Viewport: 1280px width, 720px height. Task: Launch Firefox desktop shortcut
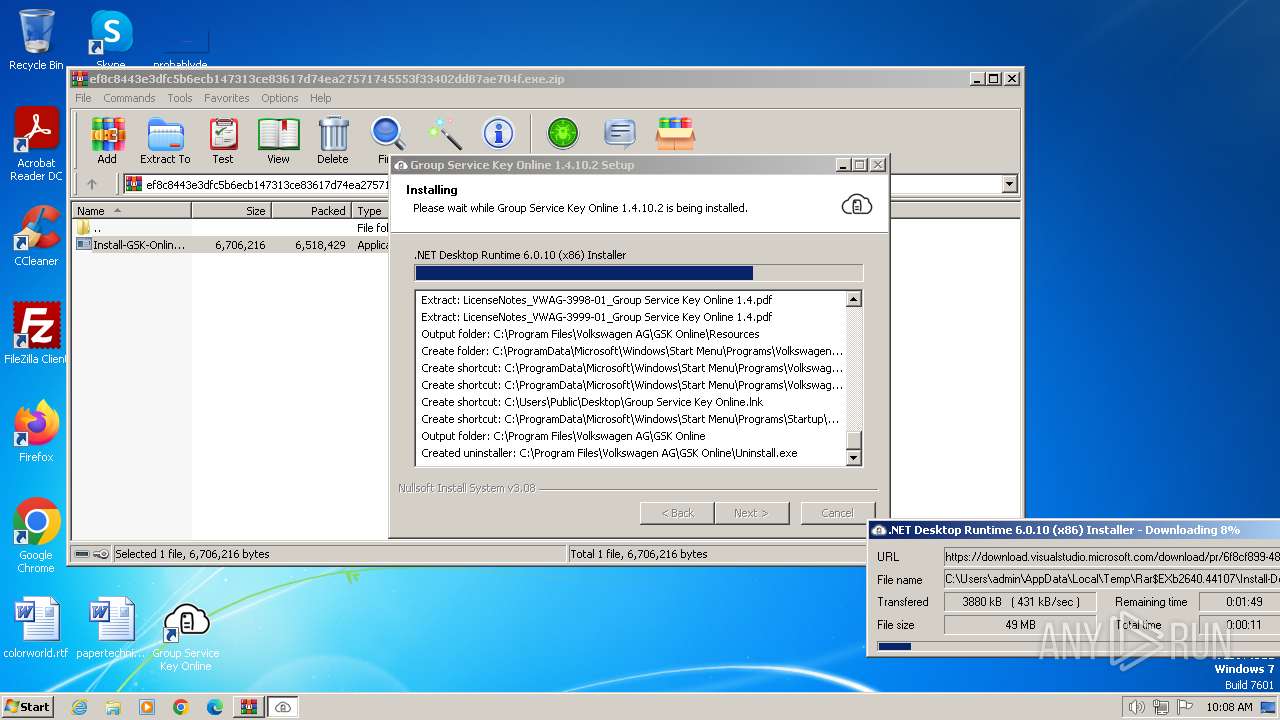pos(36,432)
